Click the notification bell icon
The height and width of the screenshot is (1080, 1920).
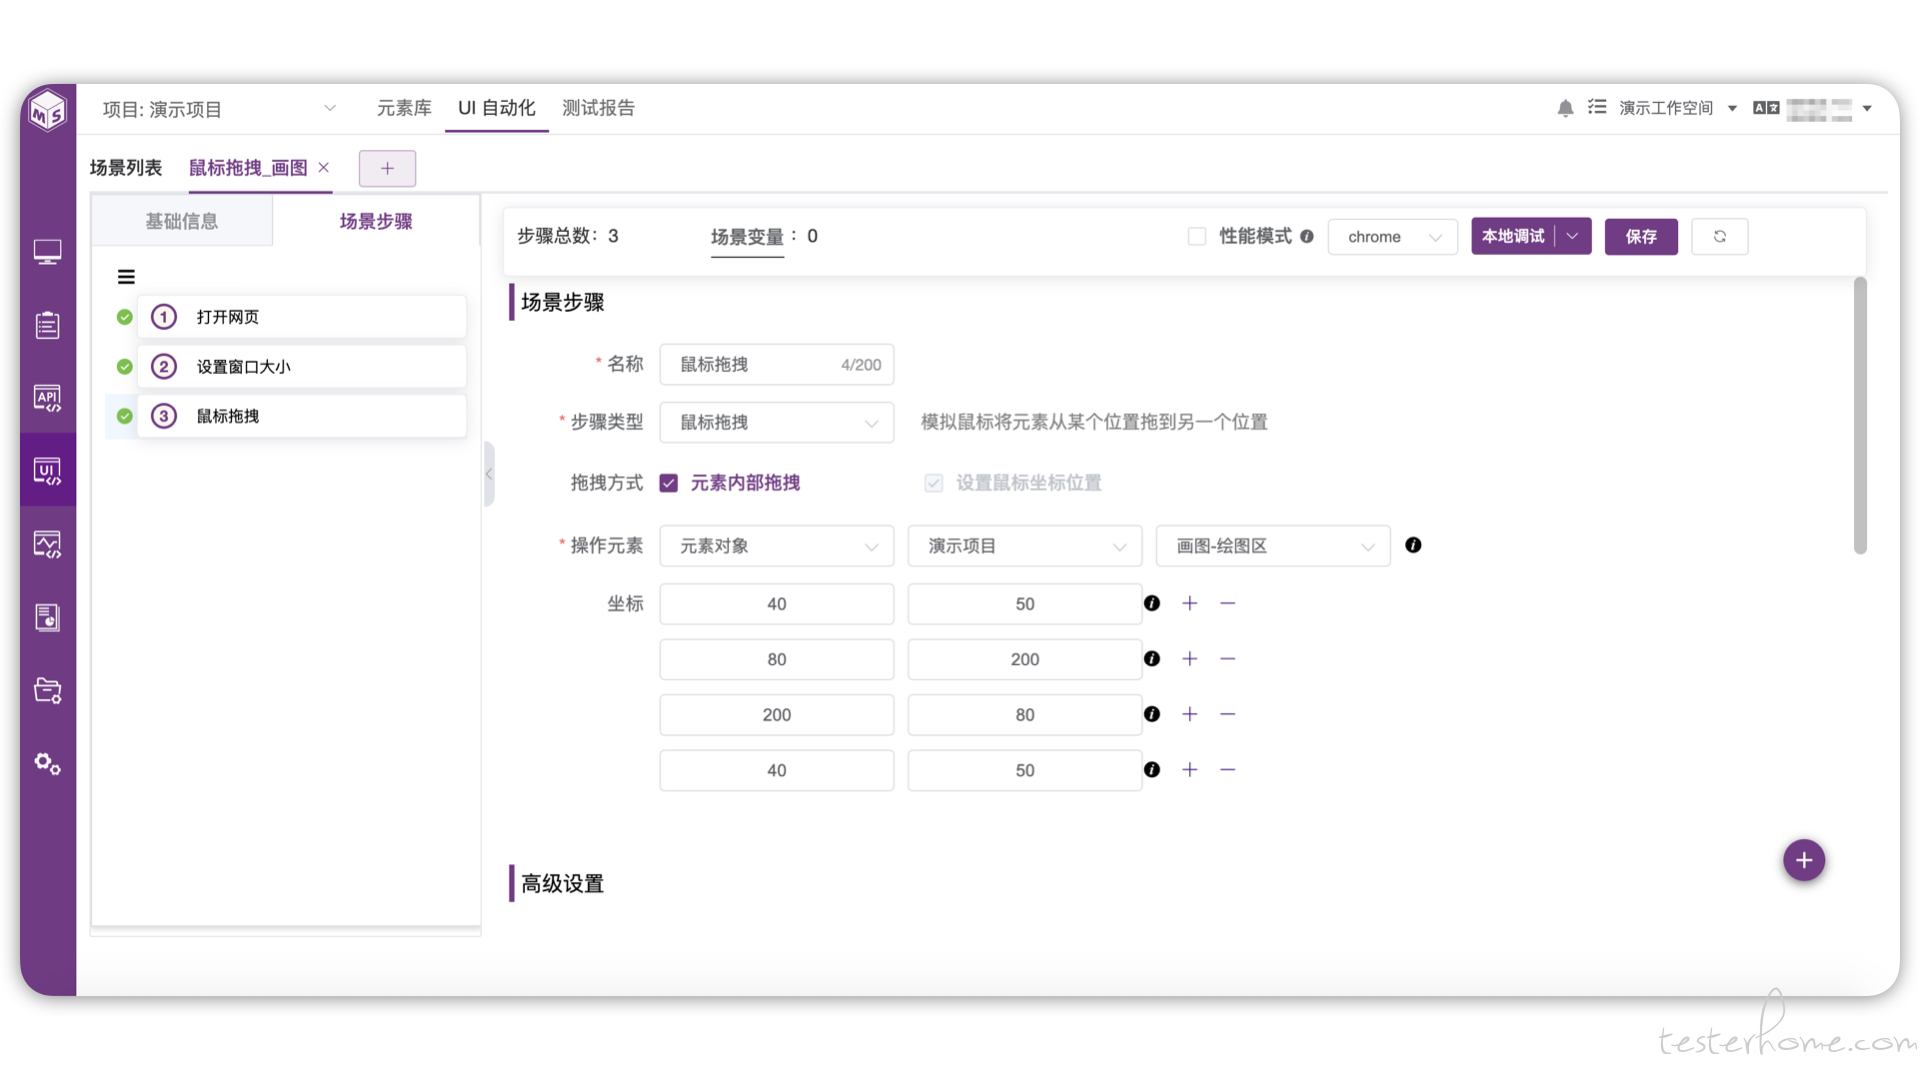click(x=1565, y=108)
